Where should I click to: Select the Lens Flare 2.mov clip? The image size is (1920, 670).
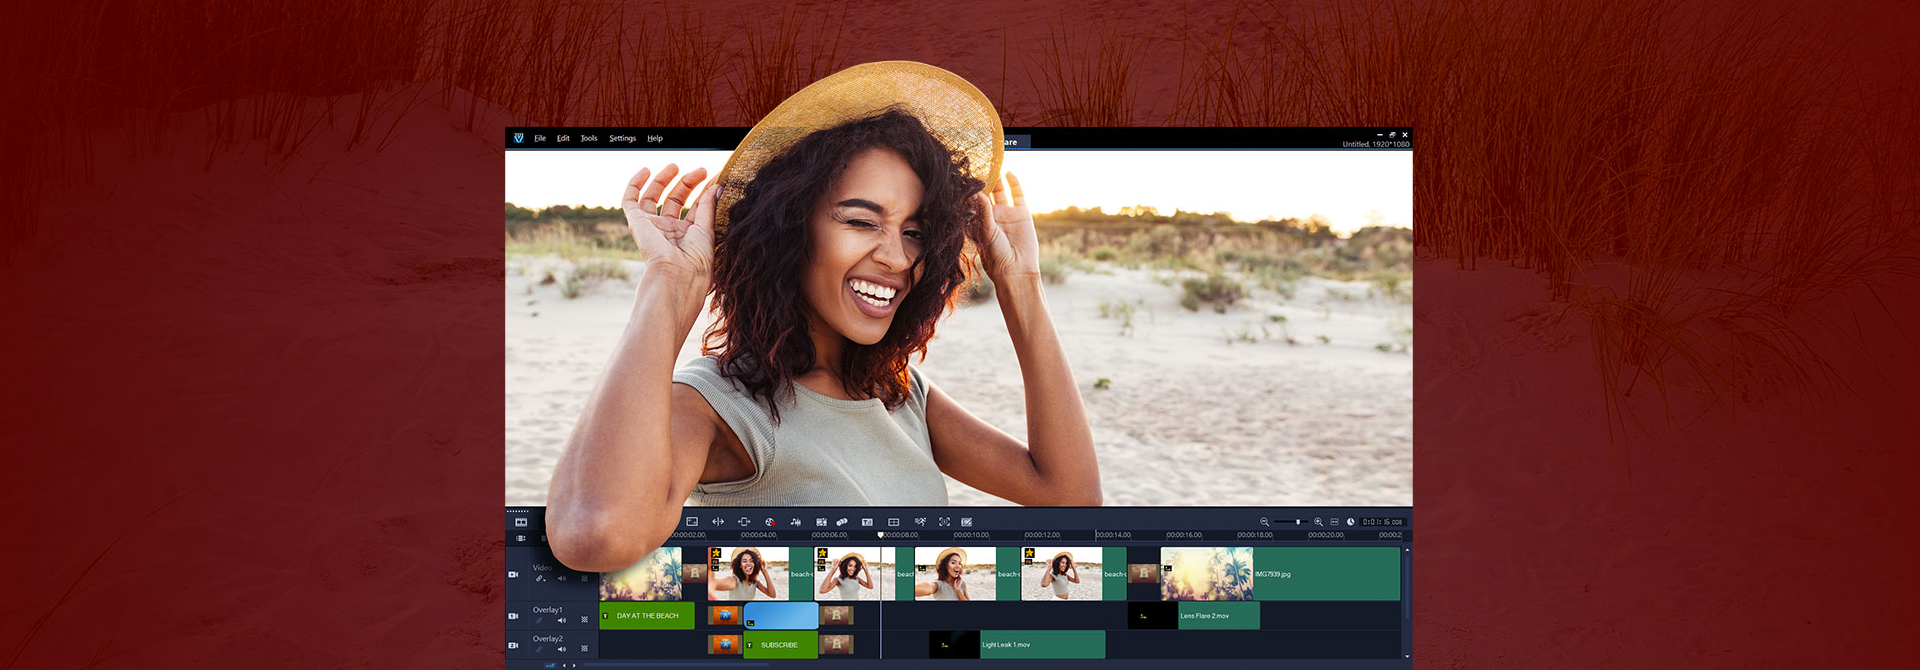[x=1217, y=616]
